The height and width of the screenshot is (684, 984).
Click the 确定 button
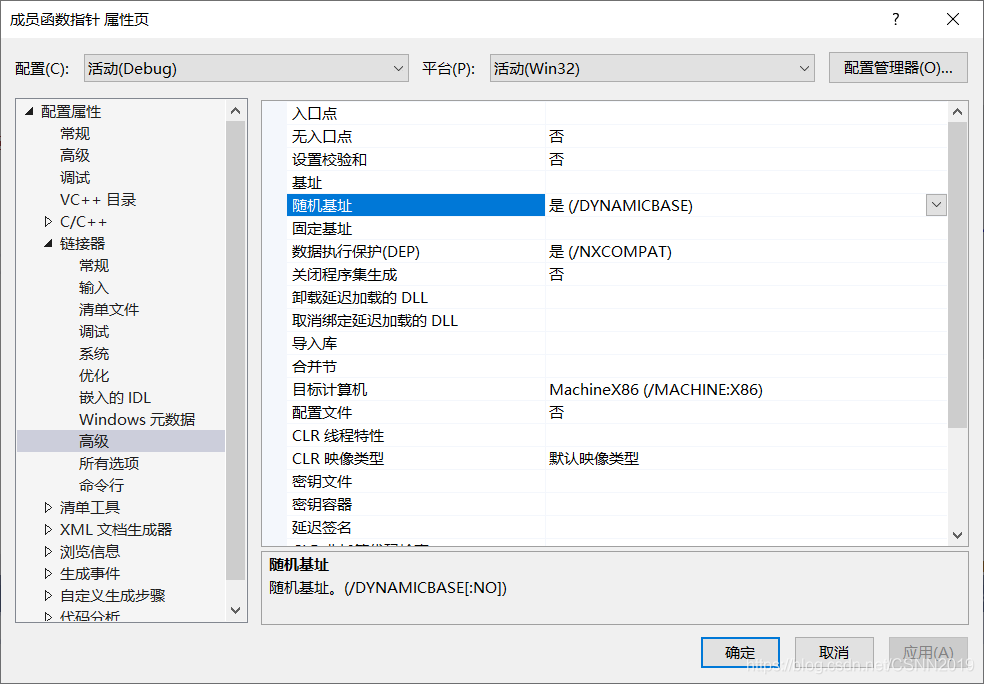coord(739,652)
